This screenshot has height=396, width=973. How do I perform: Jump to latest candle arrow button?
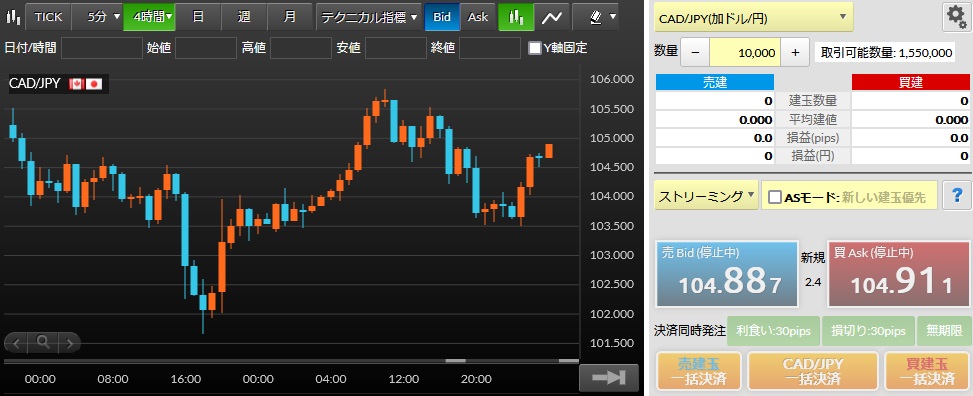(x=609, y=377)
